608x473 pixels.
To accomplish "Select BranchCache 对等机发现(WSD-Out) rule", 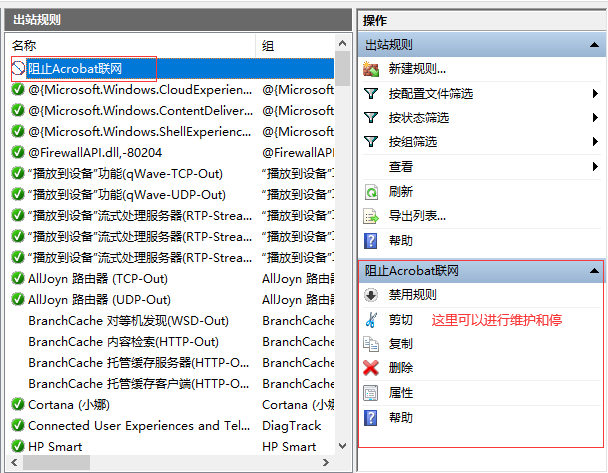I will coord(128,321).
